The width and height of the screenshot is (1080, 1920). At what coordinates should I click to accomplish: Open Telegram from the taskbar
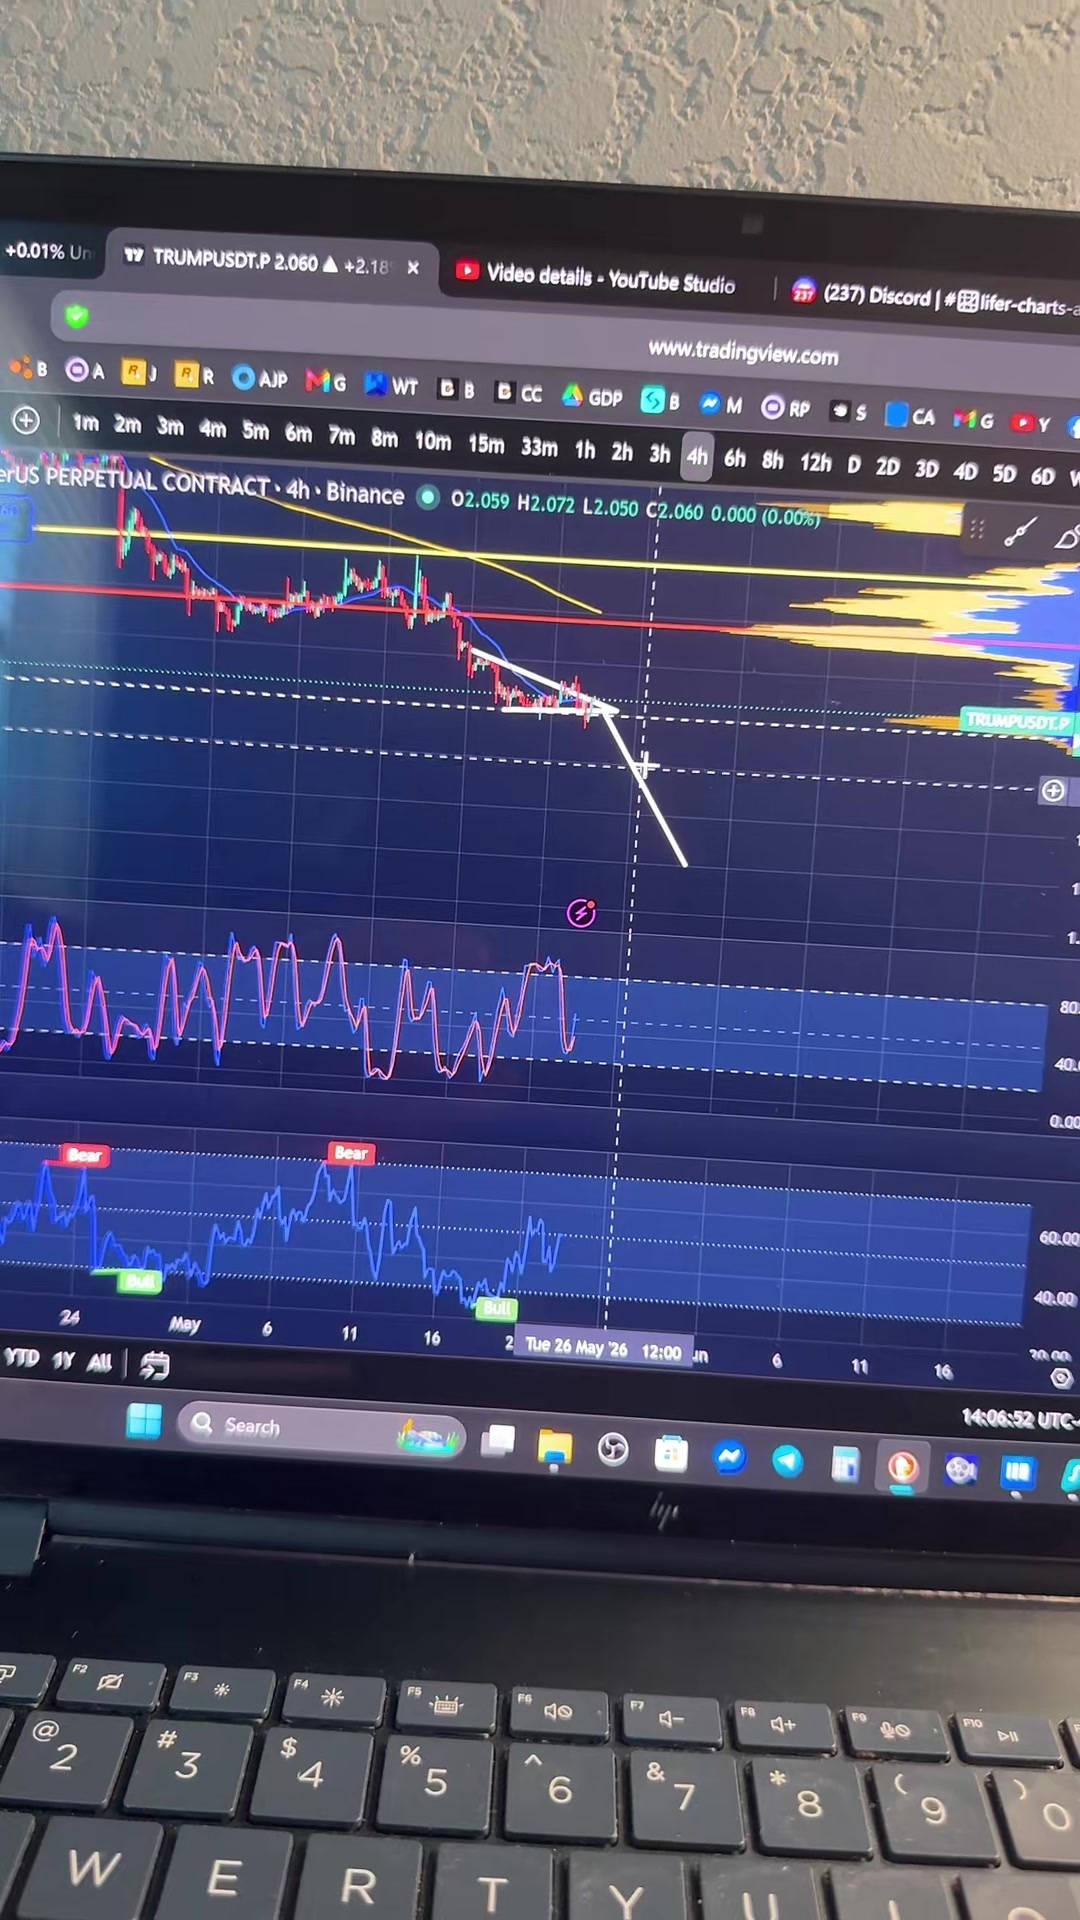[x=788, y=1461]
